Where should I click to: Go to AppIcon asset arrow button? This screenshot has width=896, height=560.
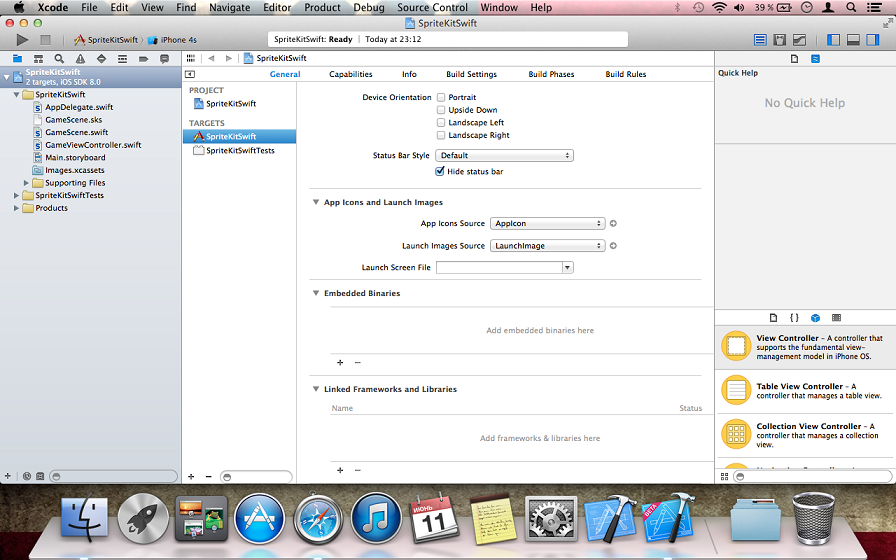click(613, 223)
